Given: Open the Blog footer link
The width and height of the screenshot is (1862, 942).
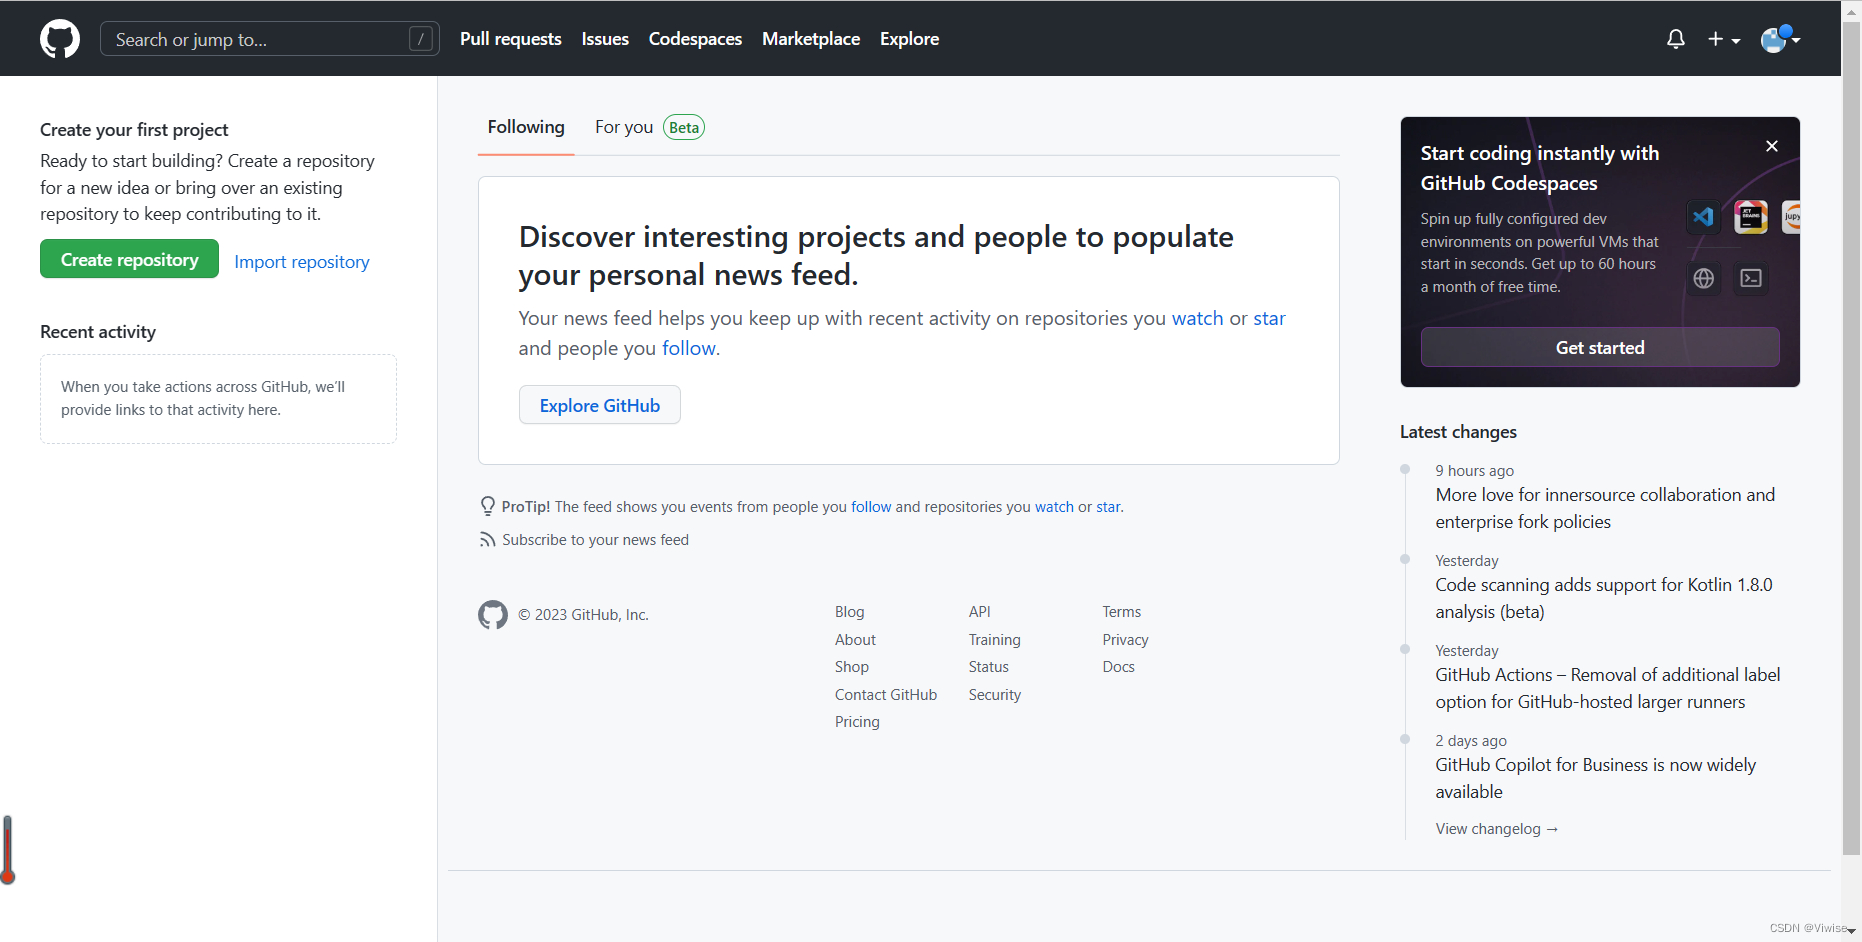Looking at the screenshot, I should pyautogui.click(x=850, y=612).
